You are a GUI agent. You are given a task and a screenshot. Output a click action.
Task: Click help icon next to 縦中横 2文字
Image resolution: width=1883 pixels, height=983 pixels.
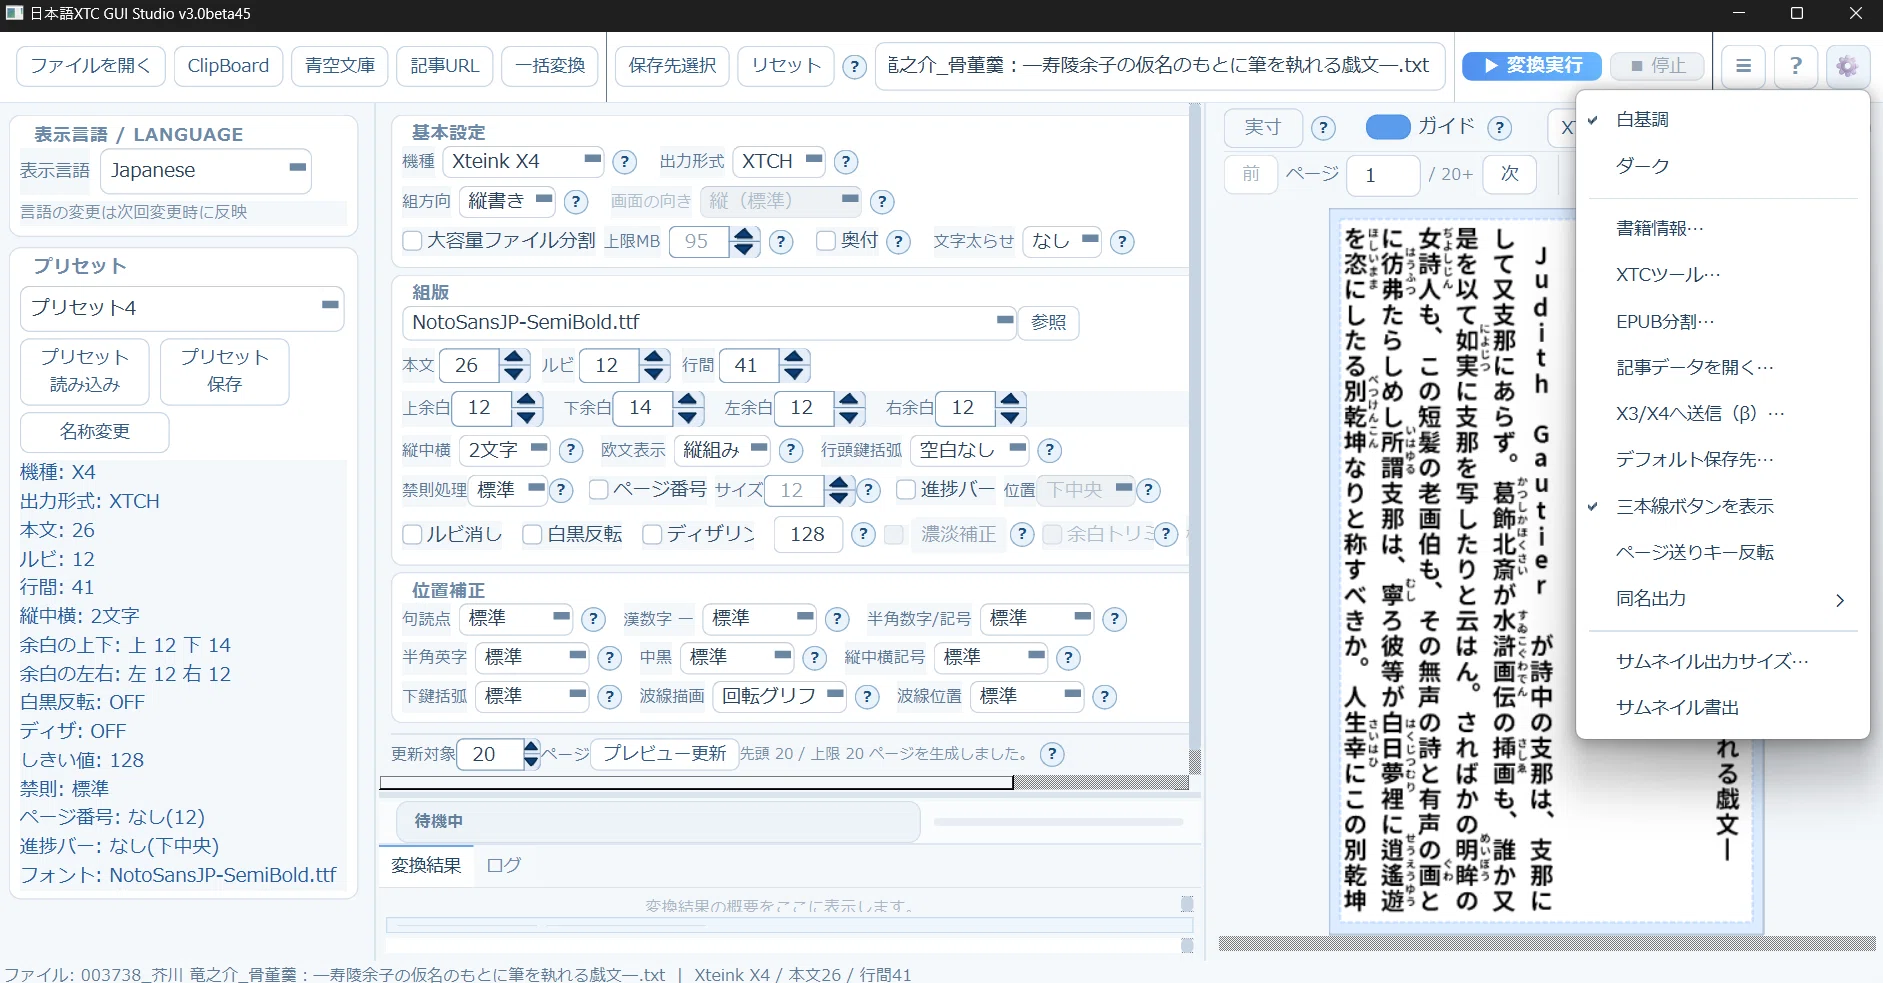click(571, 451)
